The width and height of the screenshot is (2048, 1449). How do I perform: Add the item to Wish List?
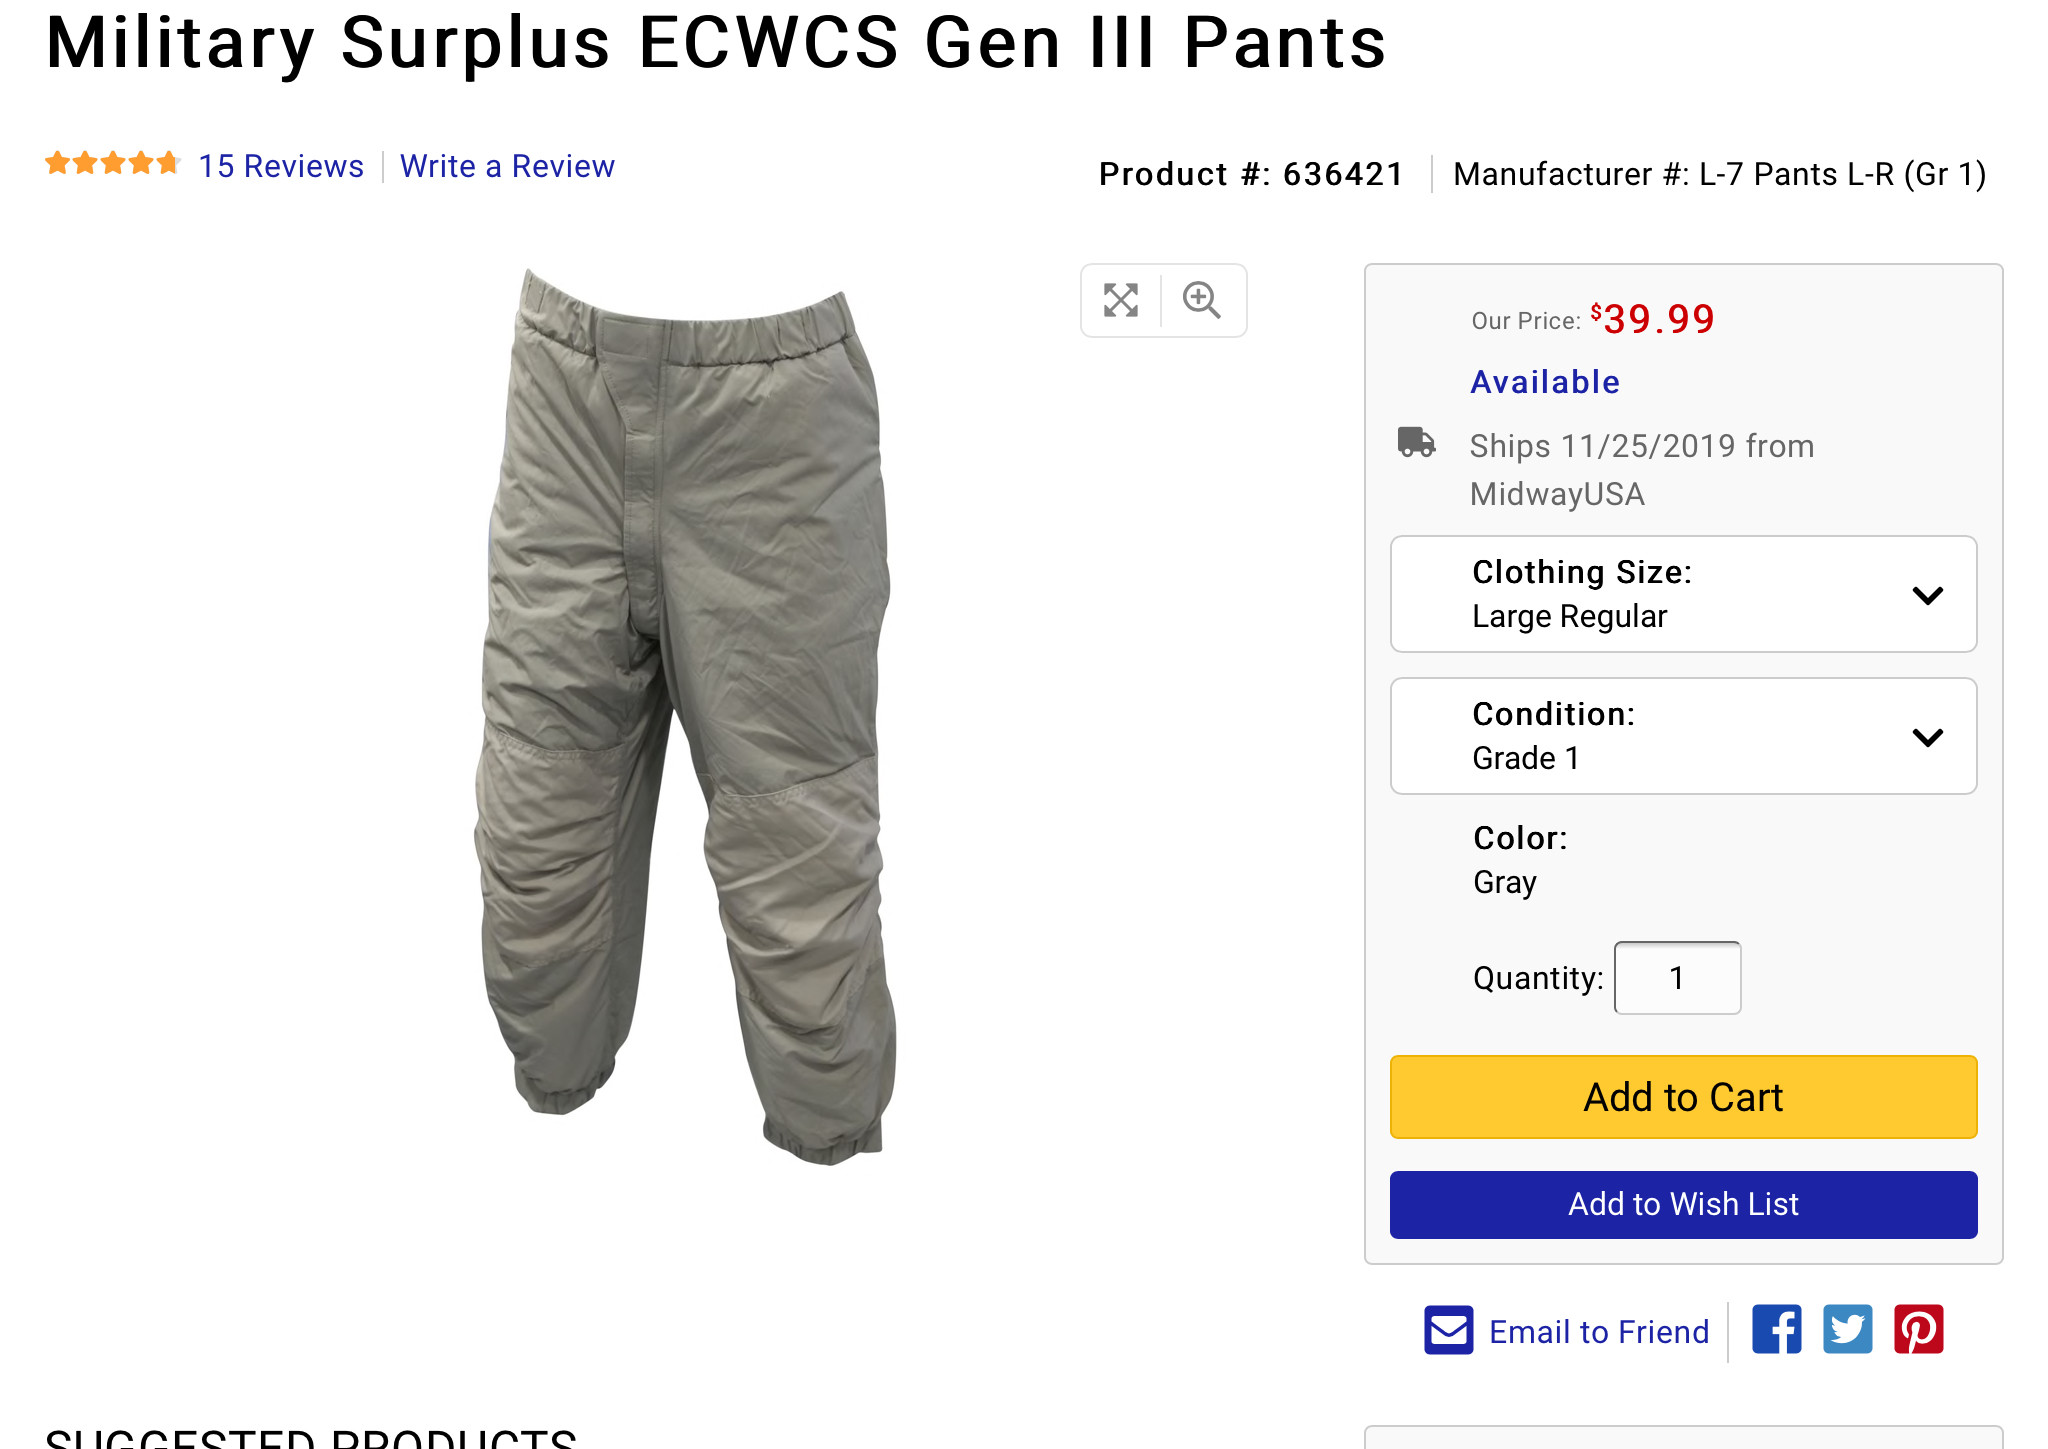1683,1204
